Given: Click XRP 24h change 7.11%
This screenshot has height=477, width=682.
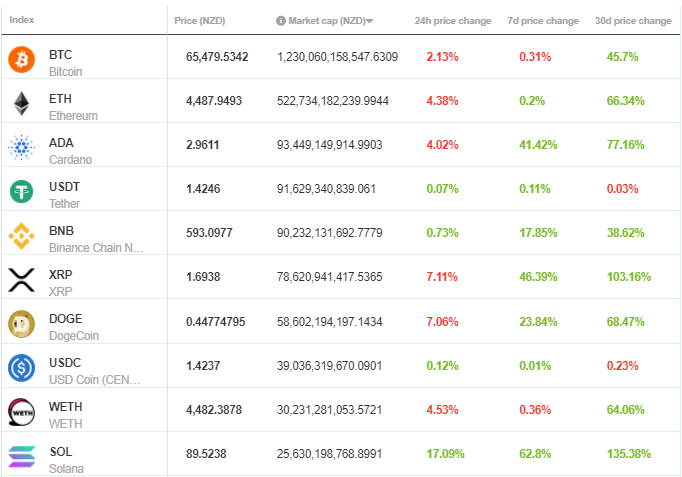Looking at the screenshot, I should pyautogui.click(x=441, y=277).
